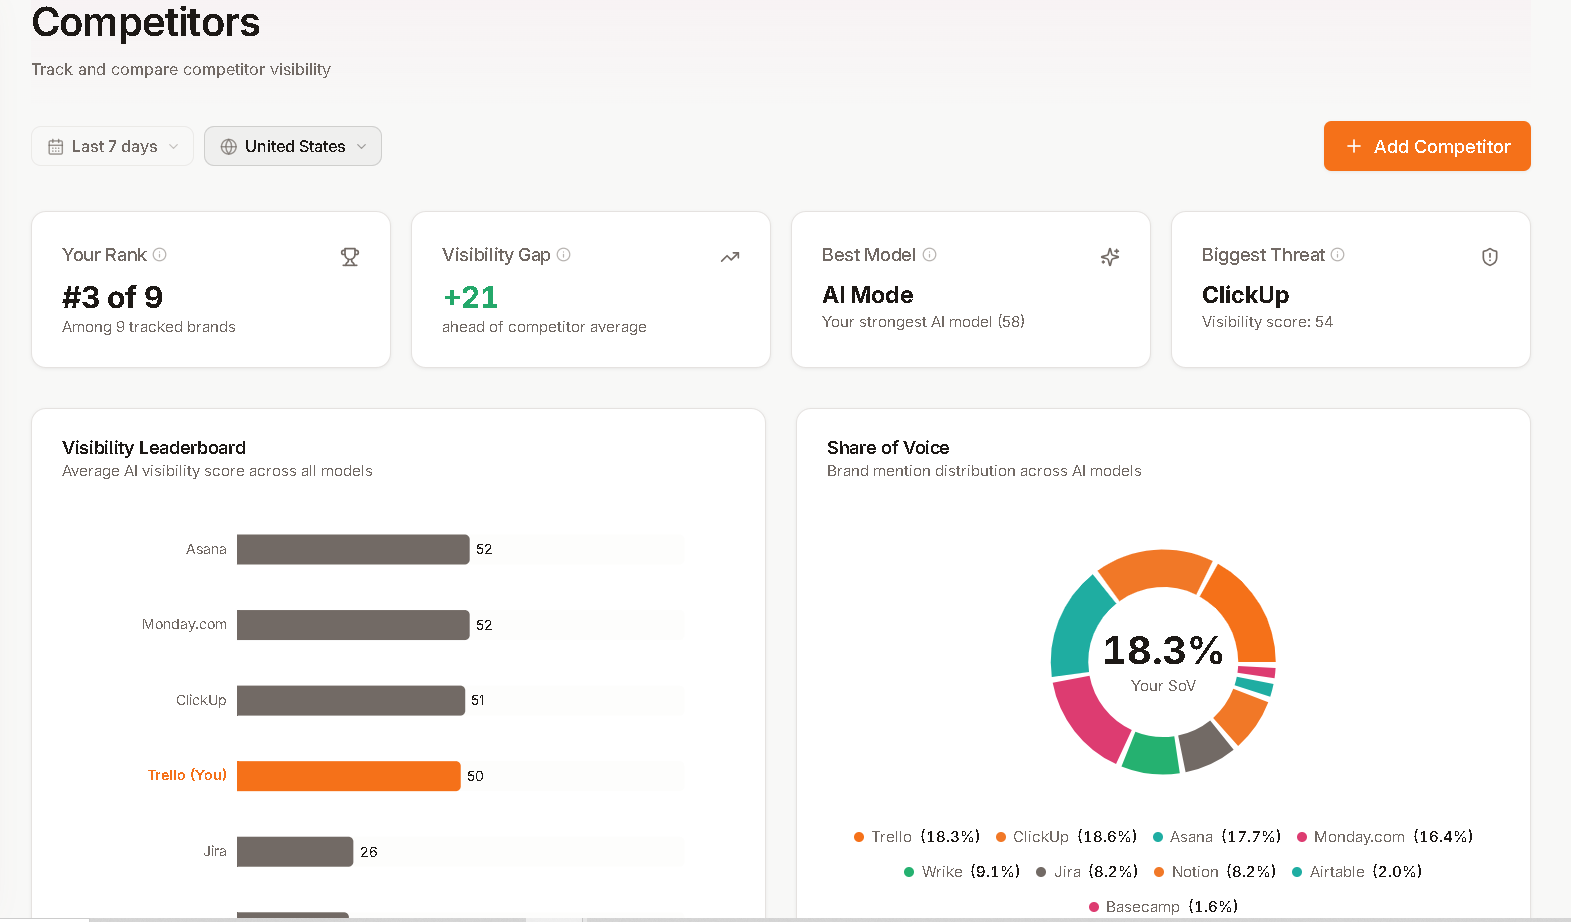
Task: Click "ahead of competitor average" text
Action: [544, 327]
